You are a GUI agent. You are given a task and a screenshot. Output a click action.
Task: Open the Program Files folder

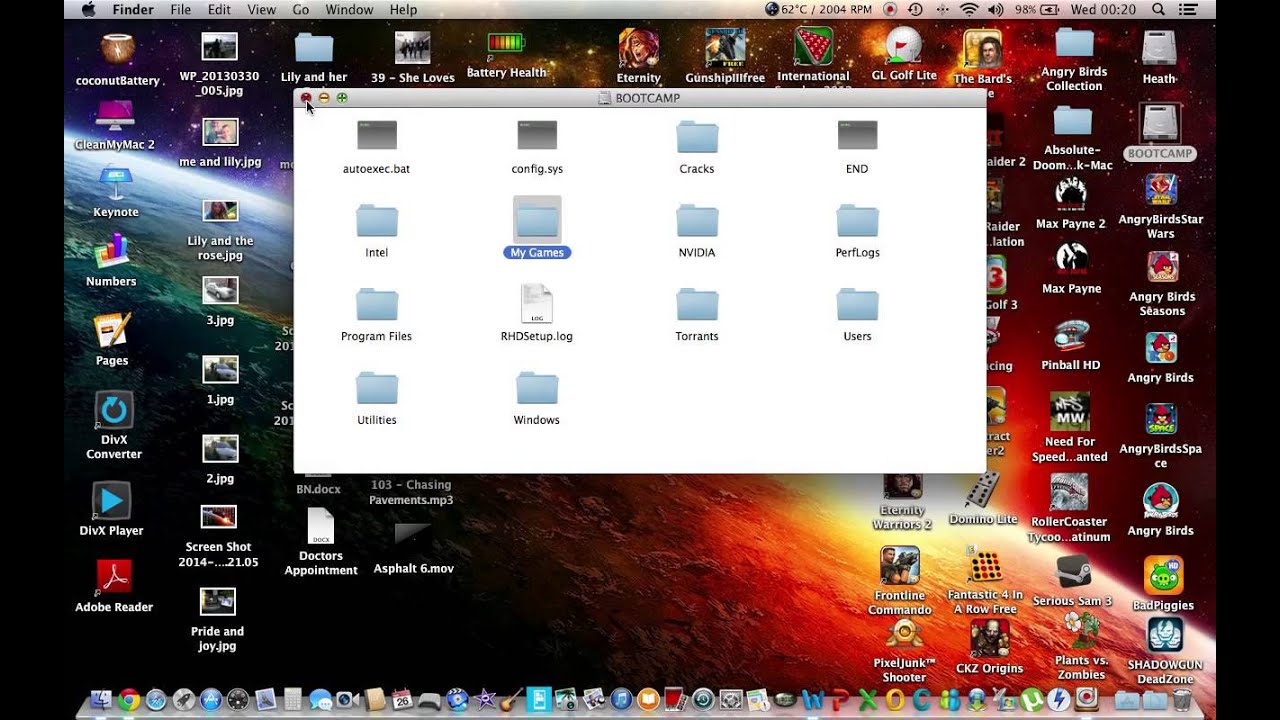[377, 304]
